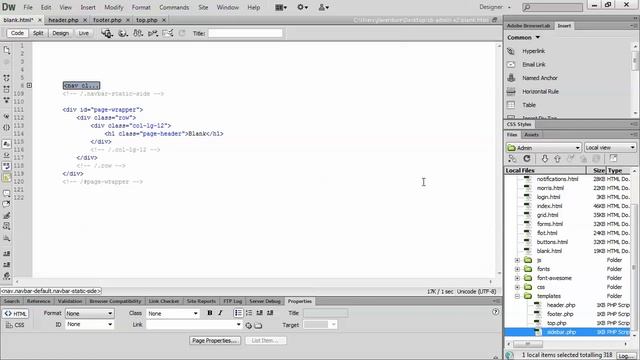Click the Log button in Files panel
The width and height of the screenshot is (640, 360).
pos(625,356)
